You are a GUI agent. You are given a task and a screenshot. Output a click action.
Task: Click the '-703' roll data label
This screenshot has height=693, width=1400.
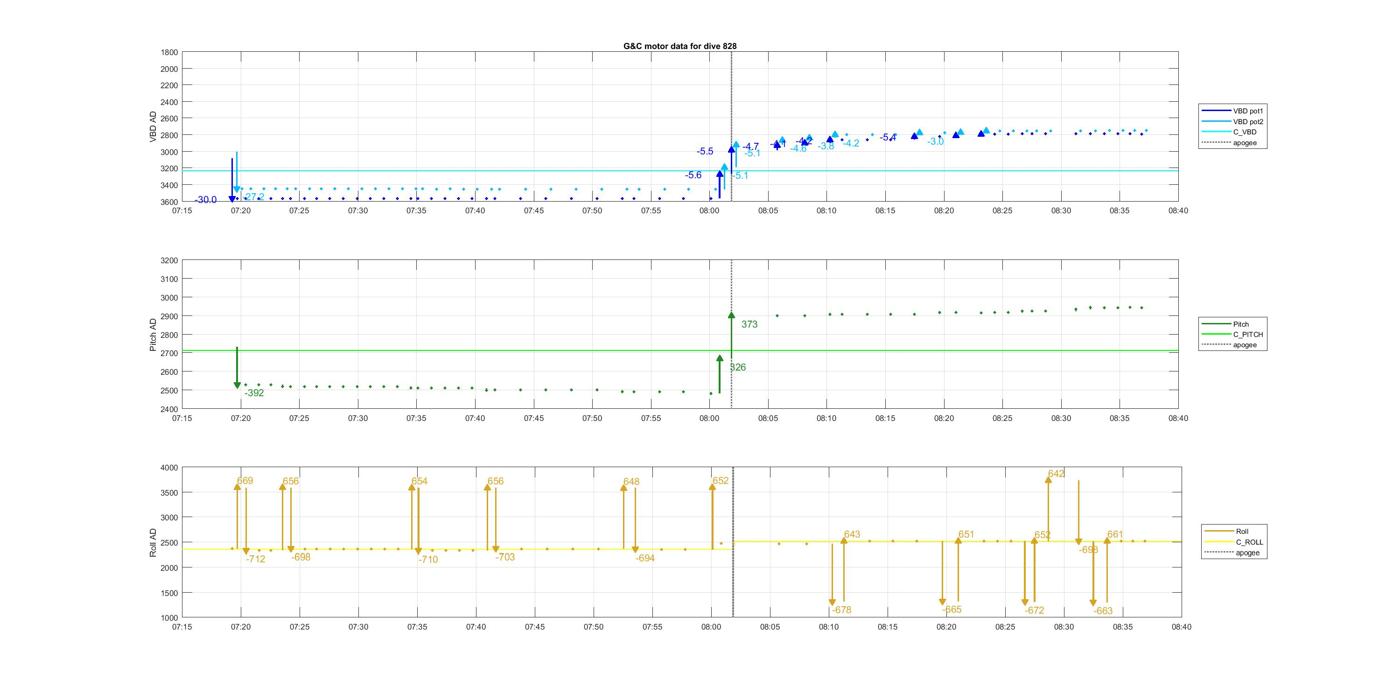pyautogui.click(x=505, y=557)
